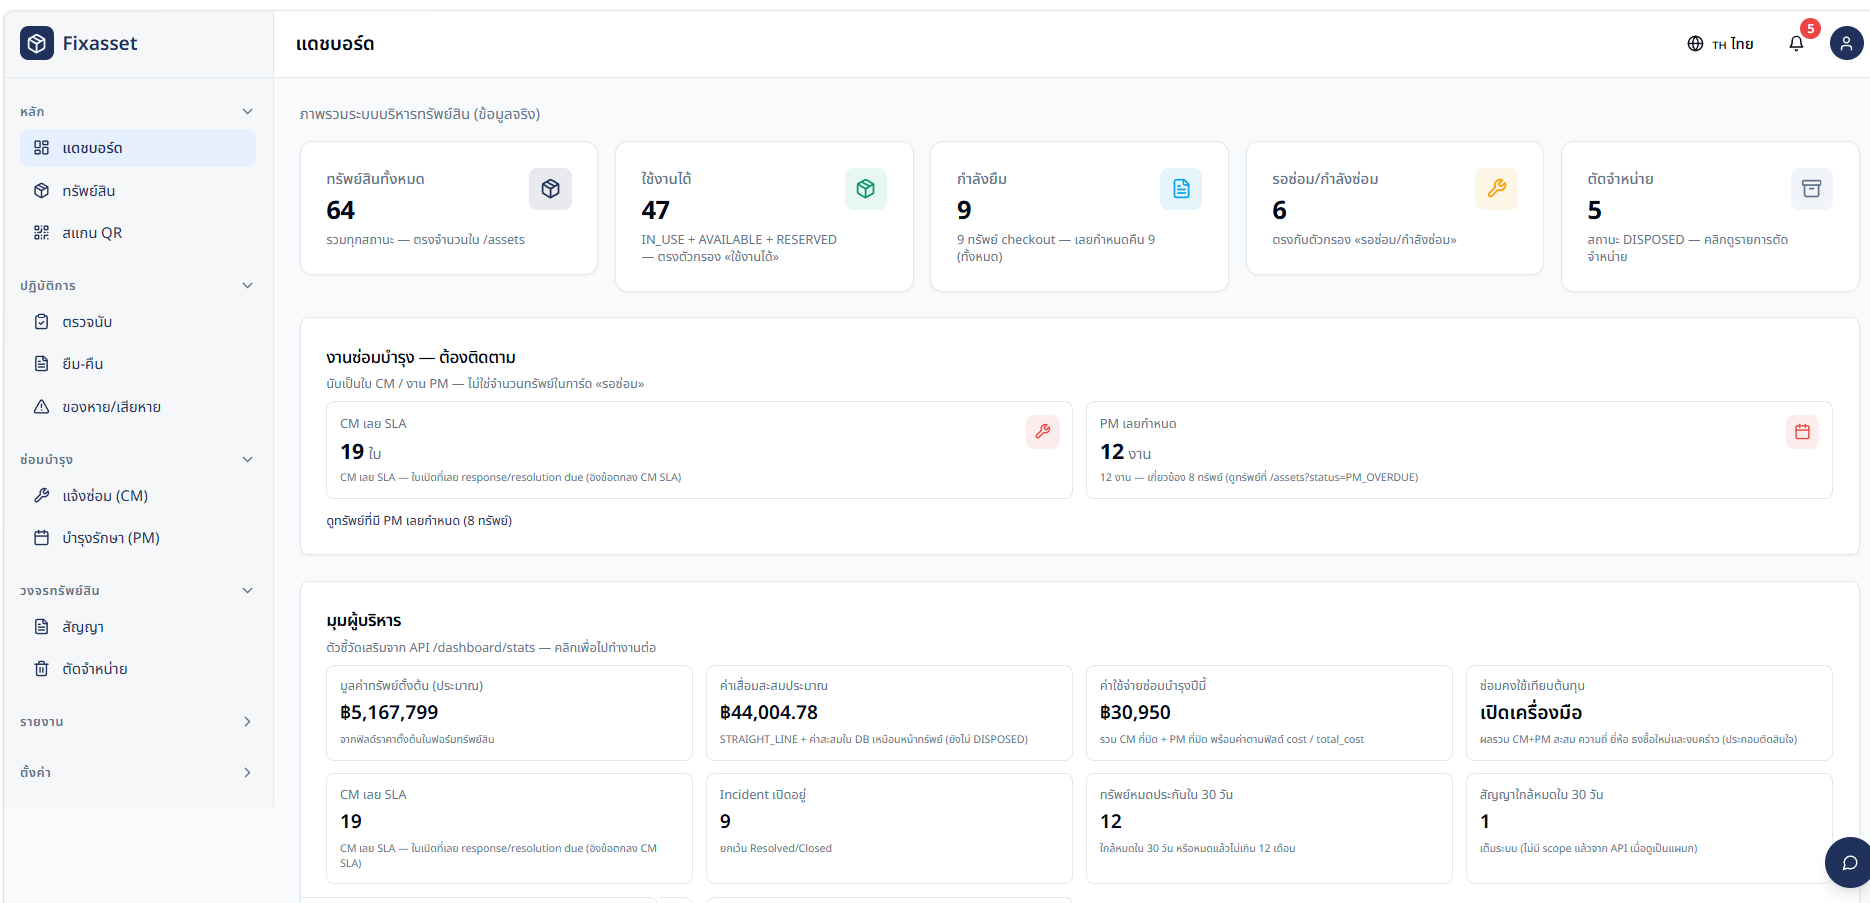Open ทรัพย์สิน page from sidebar

(x=138, y=191)
